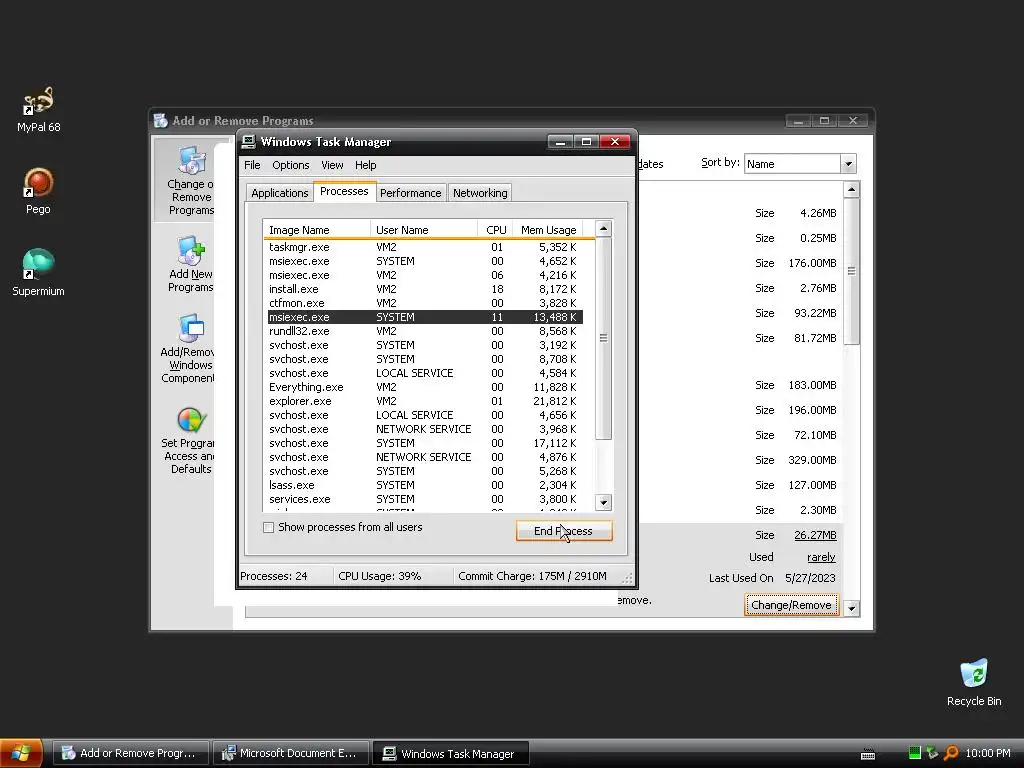Select the lsass.exe process

pos(423,485)
